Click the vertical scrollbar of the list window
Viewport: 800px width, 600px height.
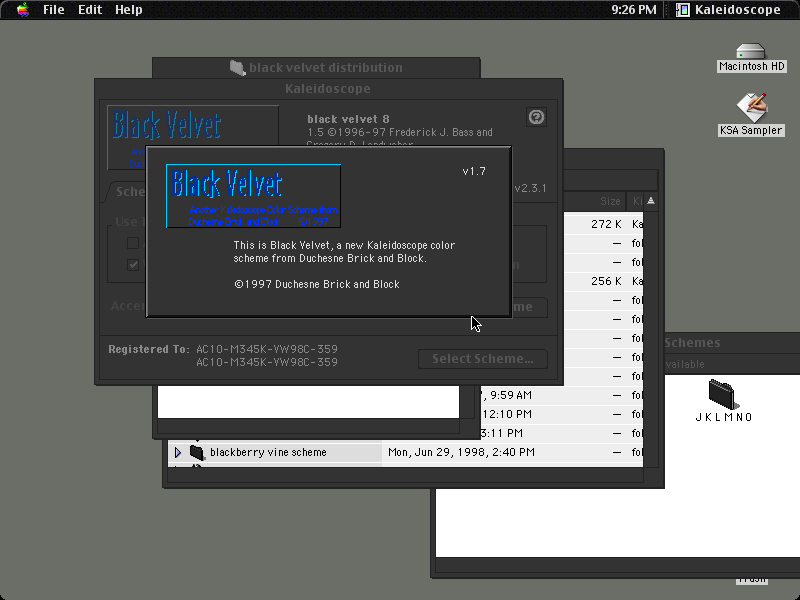[x=651, y=339]
